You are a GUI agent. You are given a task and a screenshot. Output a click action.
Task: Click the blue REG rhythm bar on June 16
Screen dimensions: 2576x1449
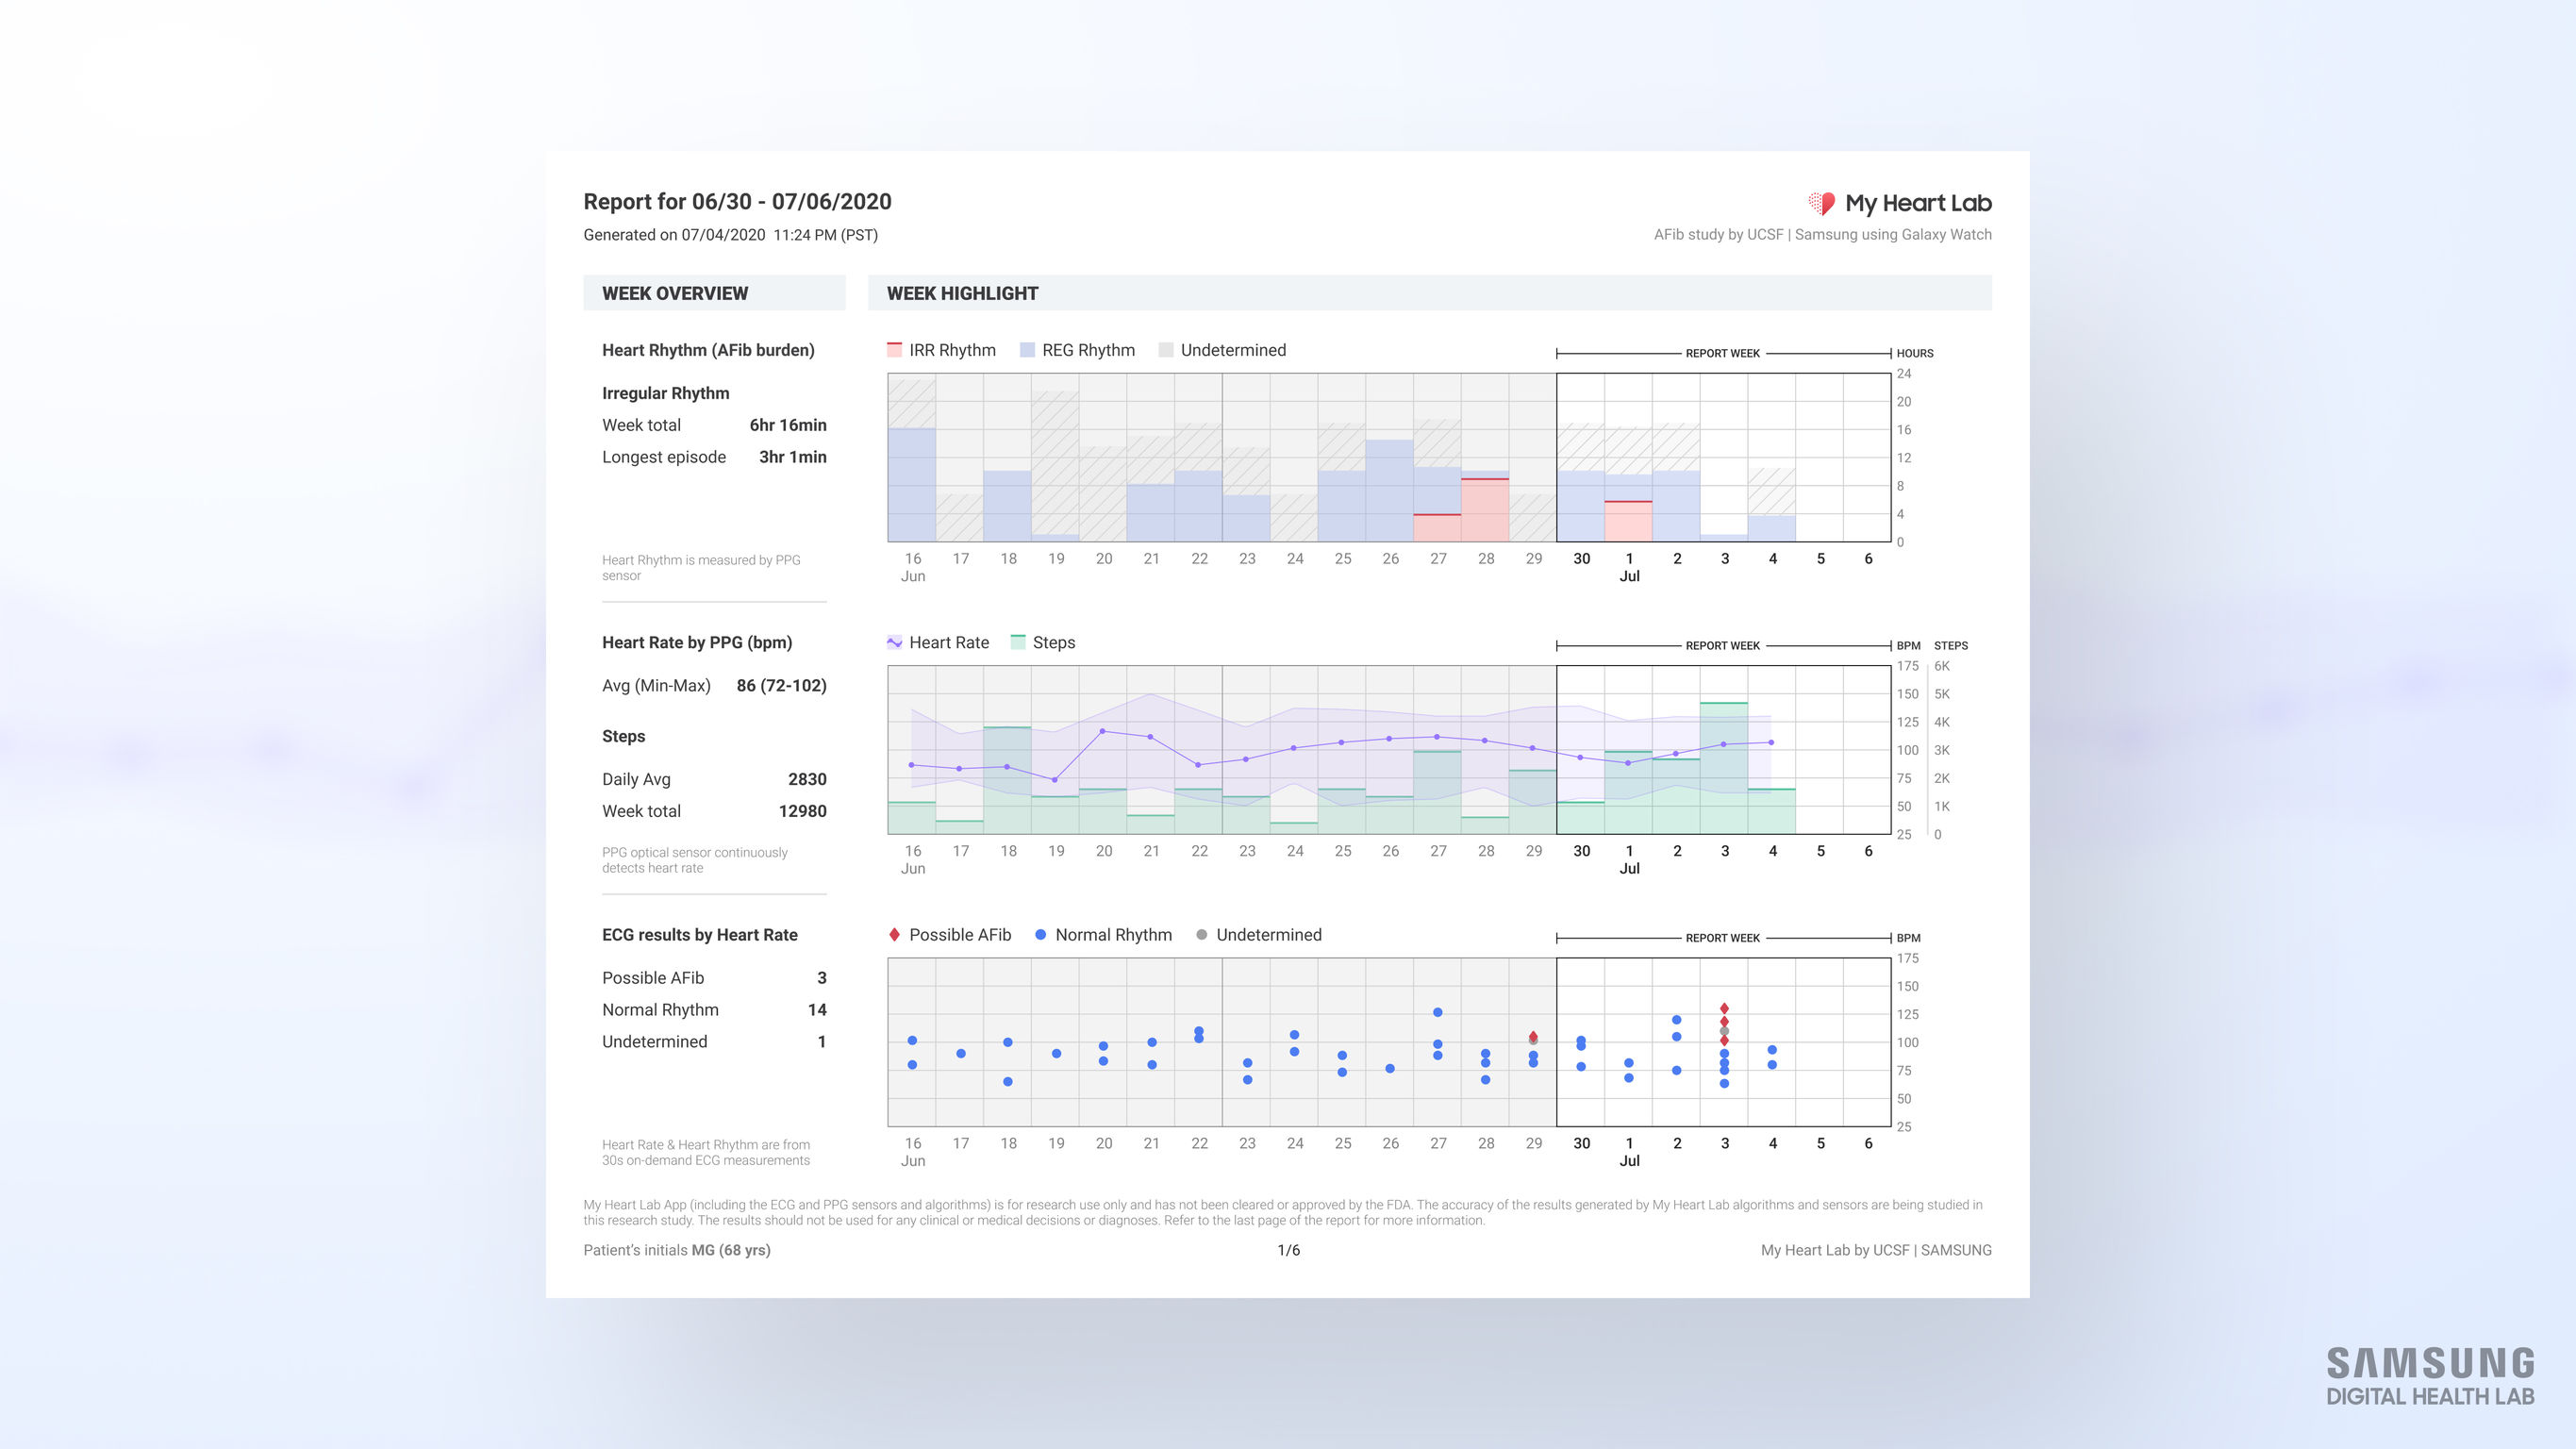pos(912,485)
